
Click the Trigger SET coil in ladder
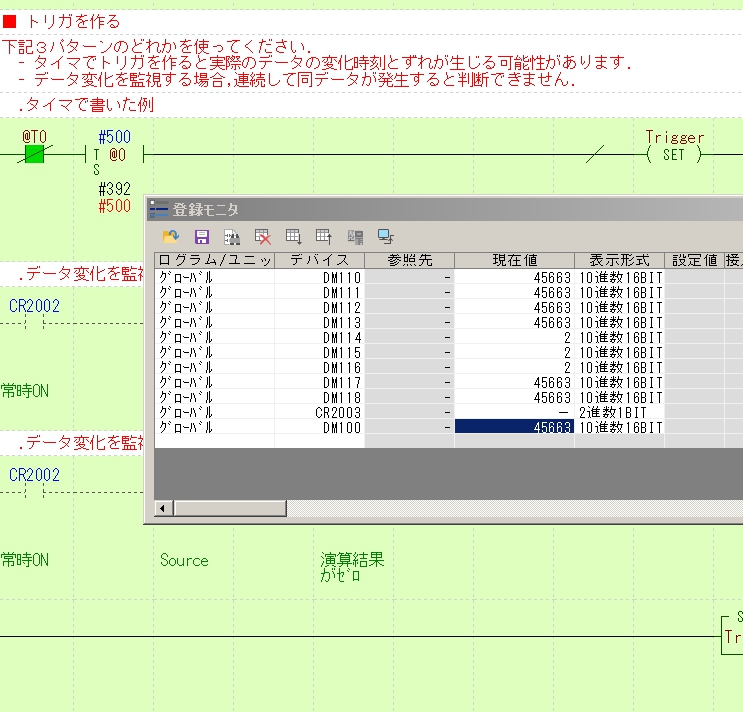tap(674, 154)
